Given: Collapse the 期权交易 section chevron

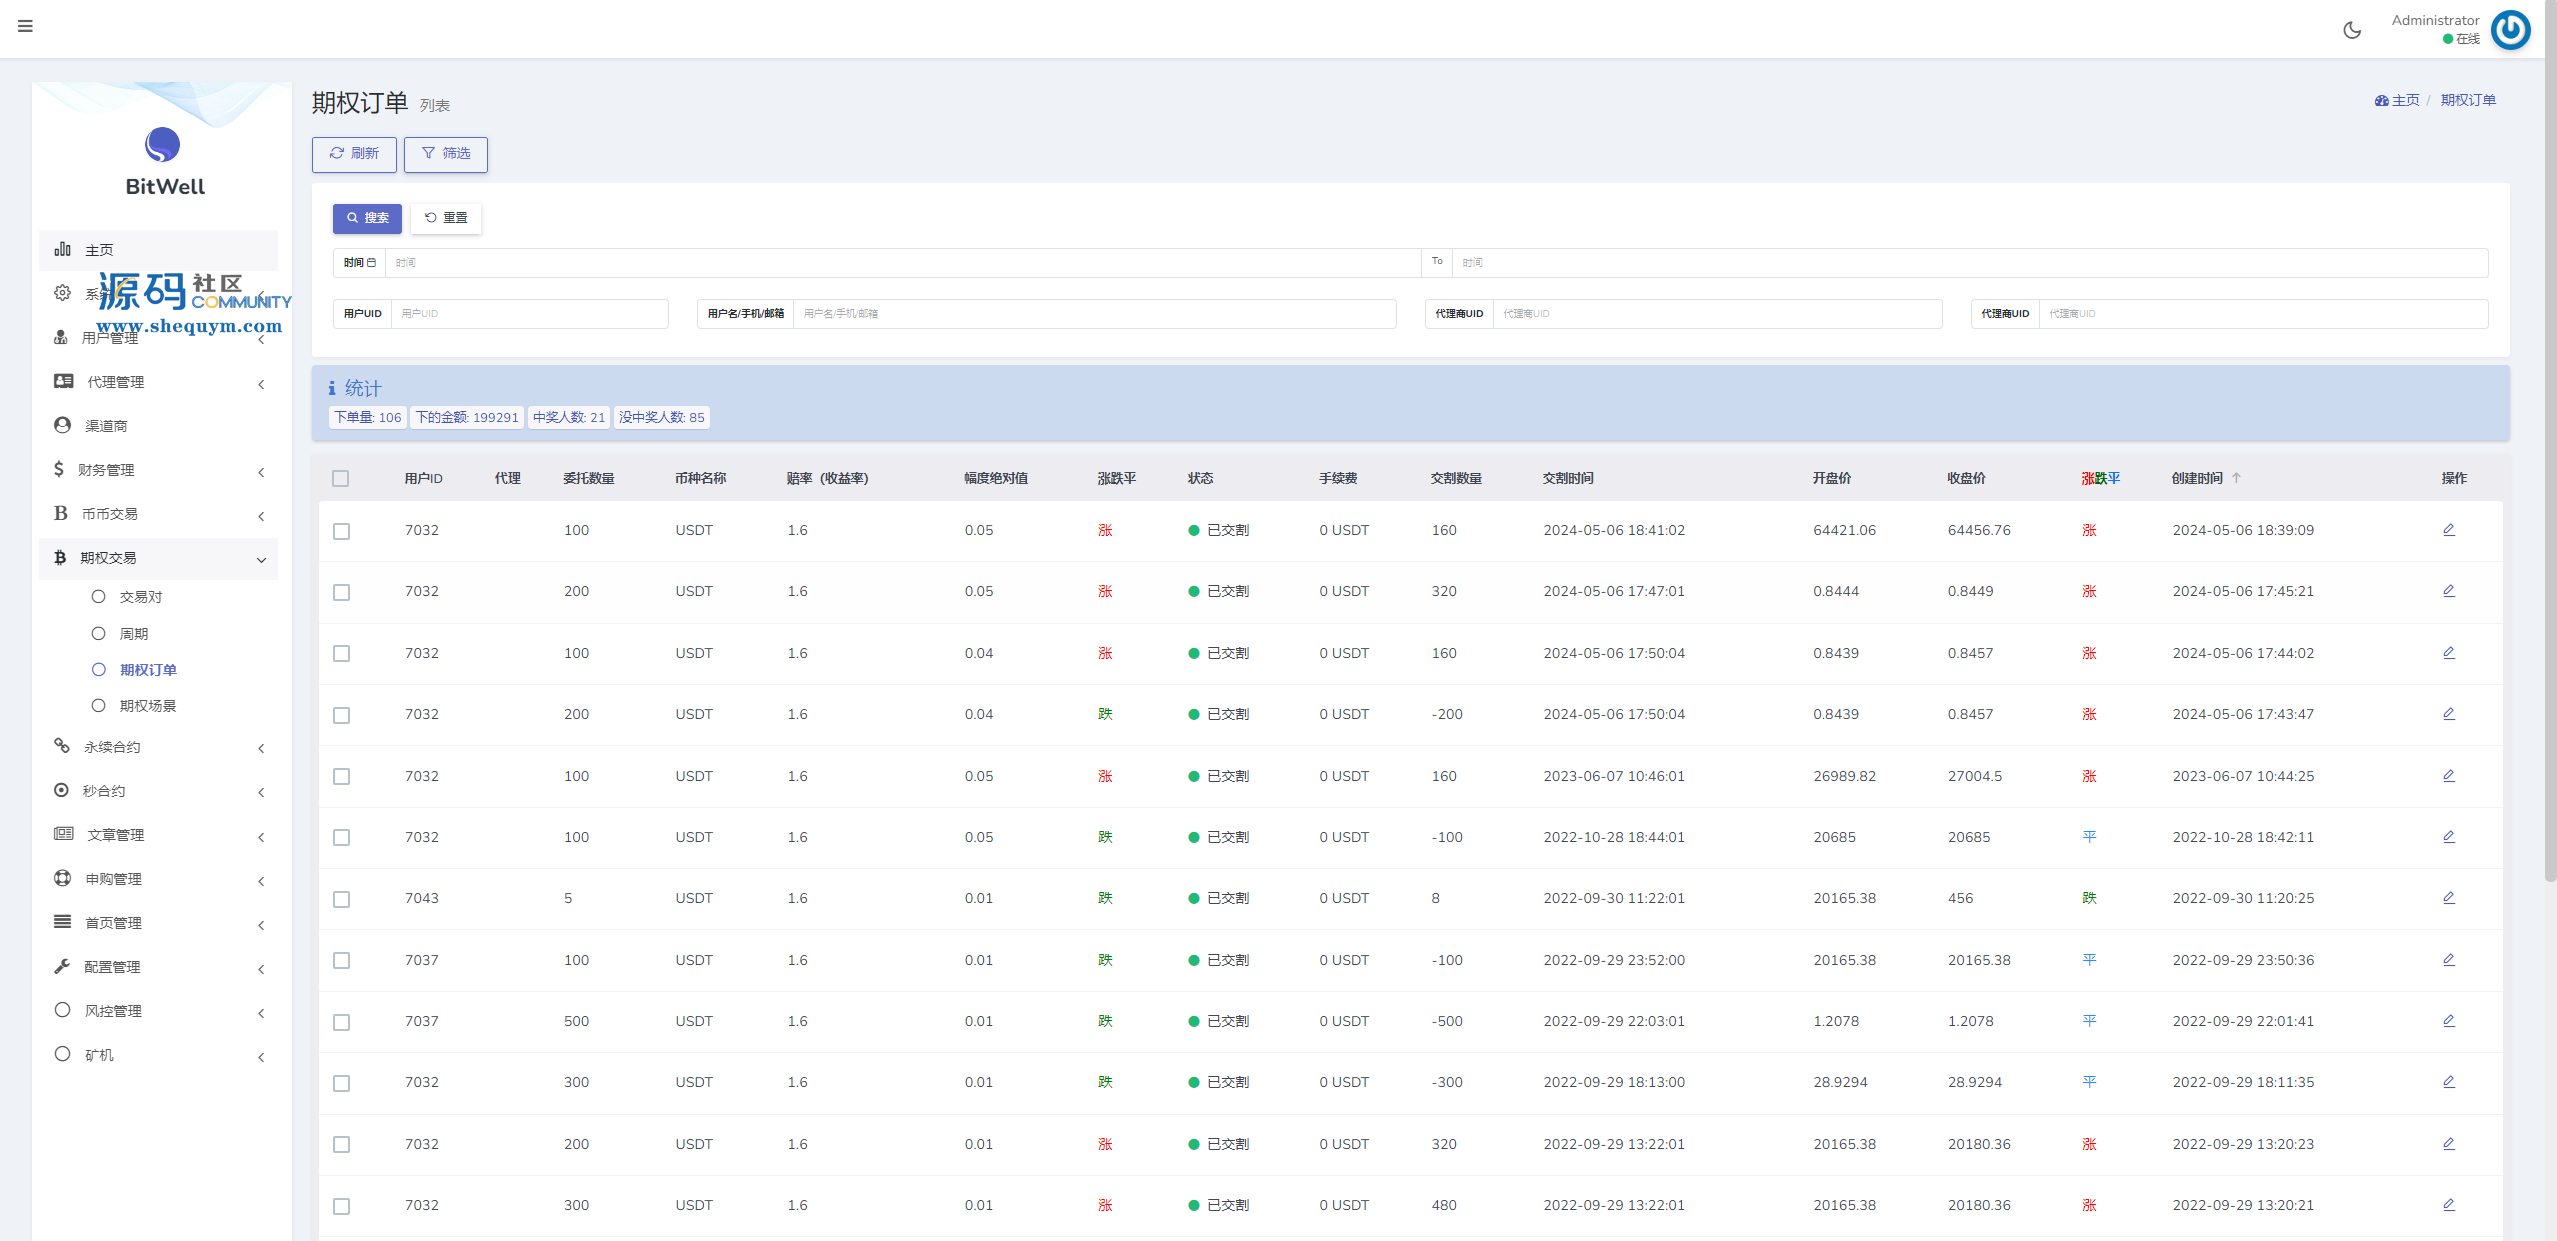Looking at the screenshot, I should [x=261, y=559].
